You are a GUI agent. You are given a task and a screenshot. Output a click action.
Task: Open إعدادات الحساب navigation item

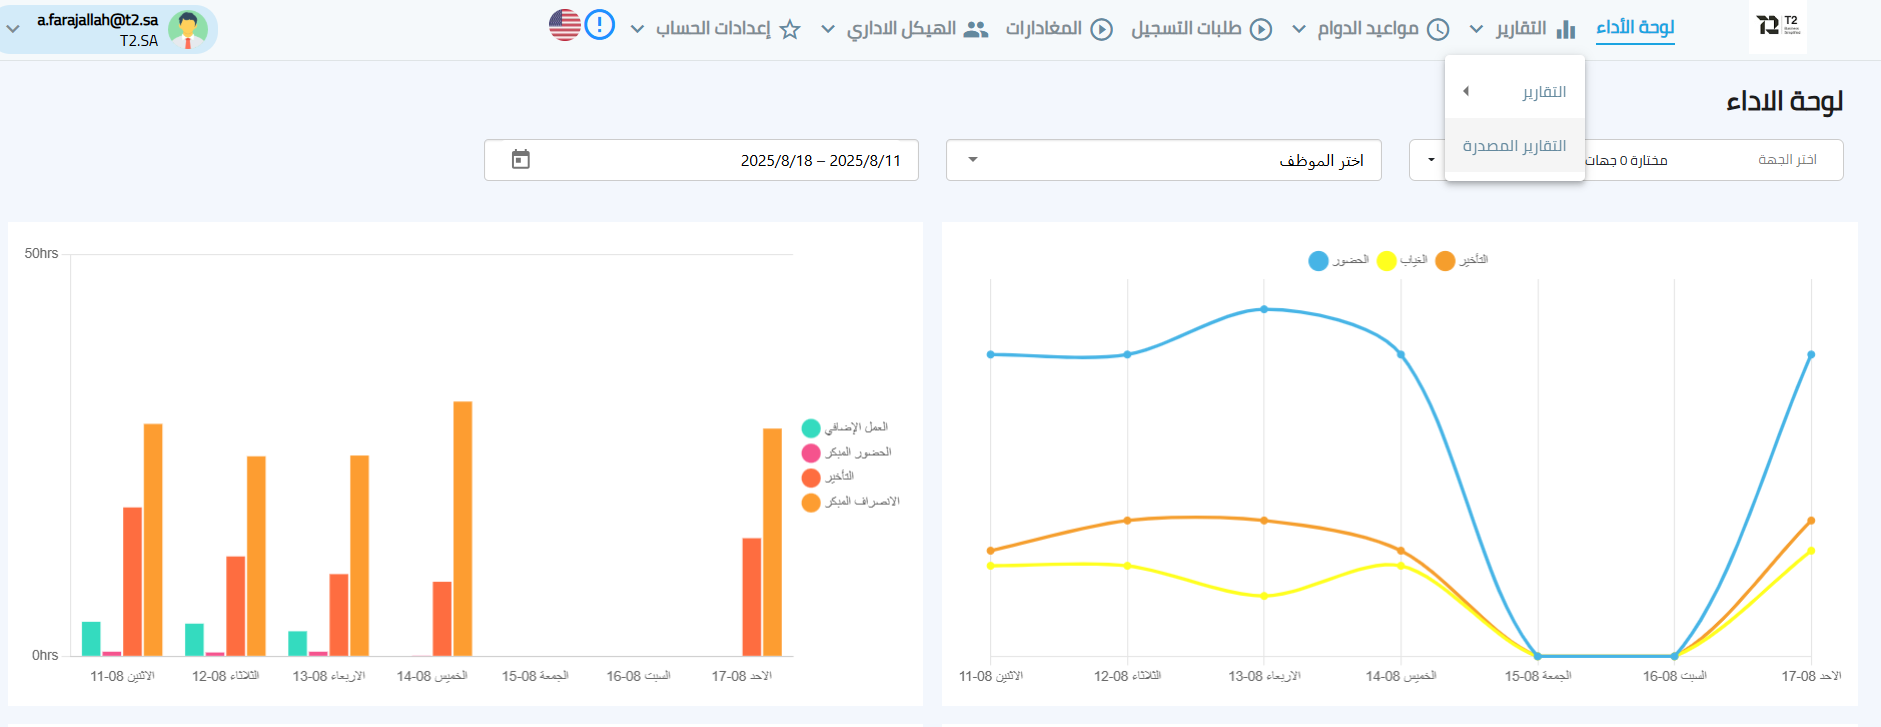[713, 28]
